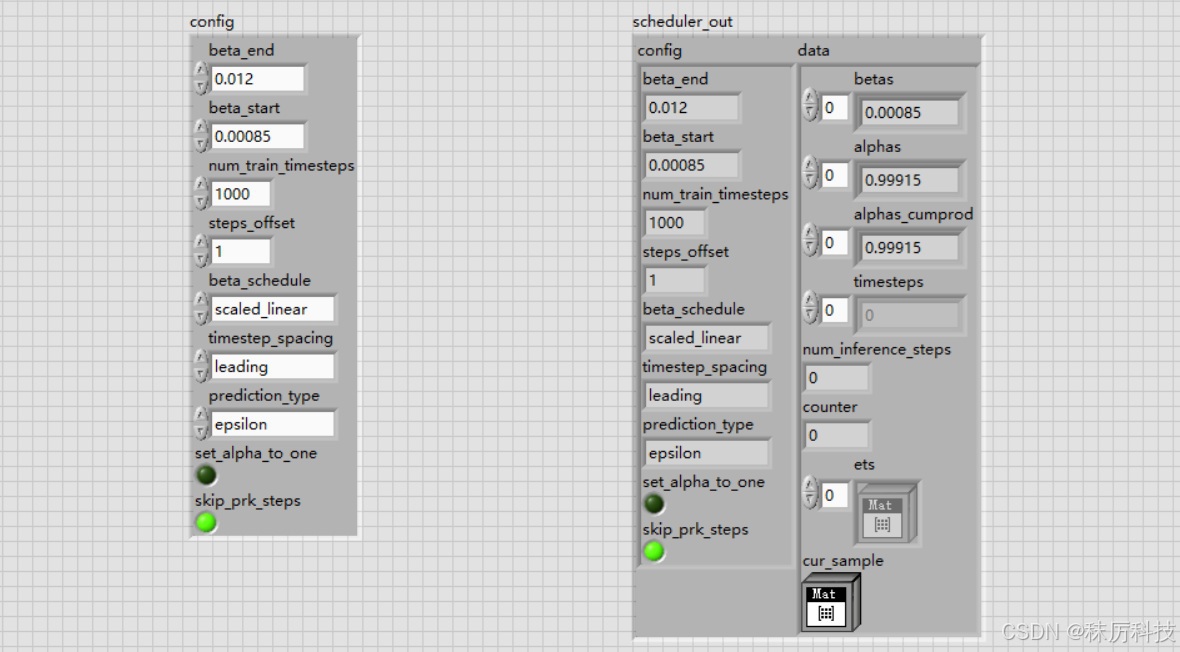This screenshot has width=1180, height=652.
Task: Click beta_end stepper arrows in left config
Action: coord(201,78)
